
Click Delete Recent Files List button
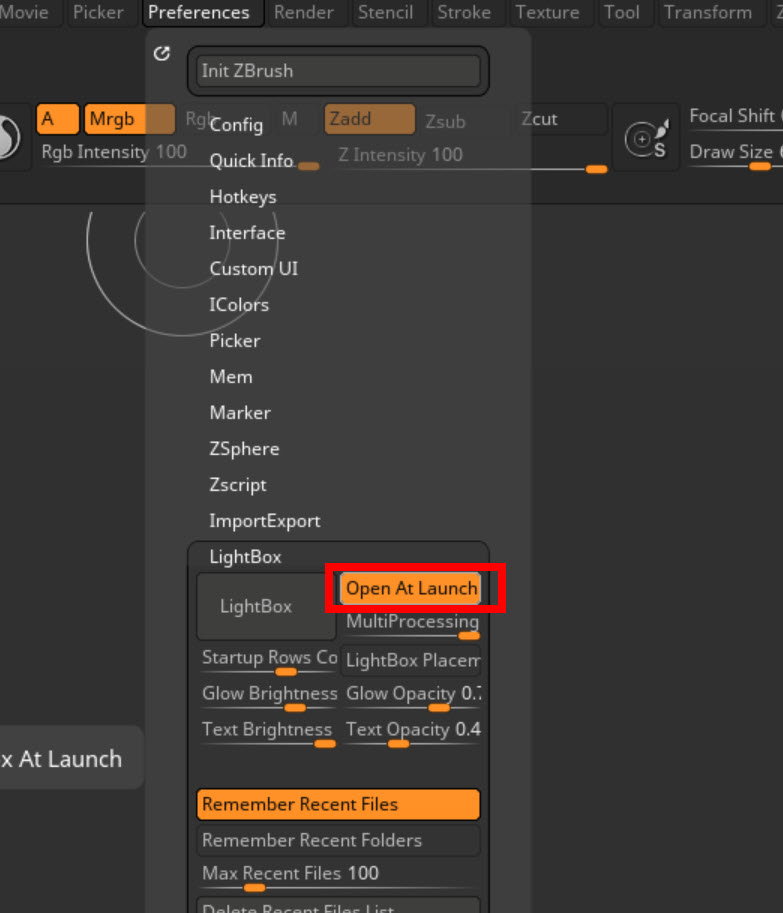[x=338, y=906]
